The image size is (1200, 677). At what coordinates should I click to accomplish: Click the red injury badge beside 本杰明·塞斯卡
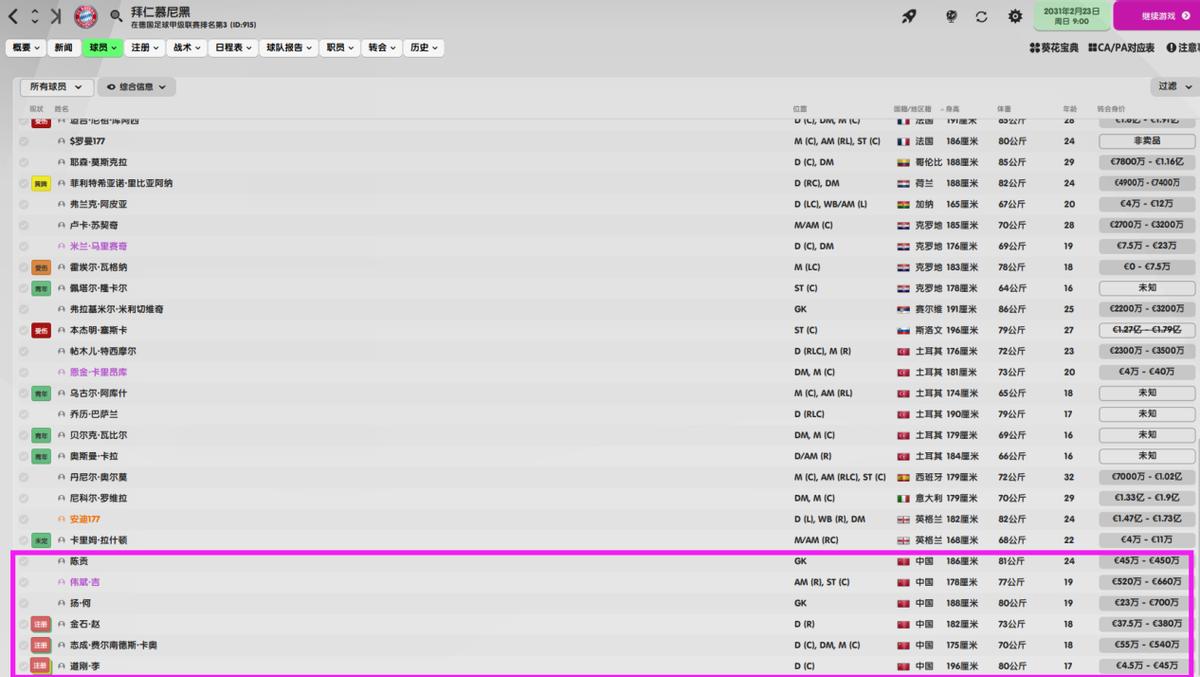(41, 330)
